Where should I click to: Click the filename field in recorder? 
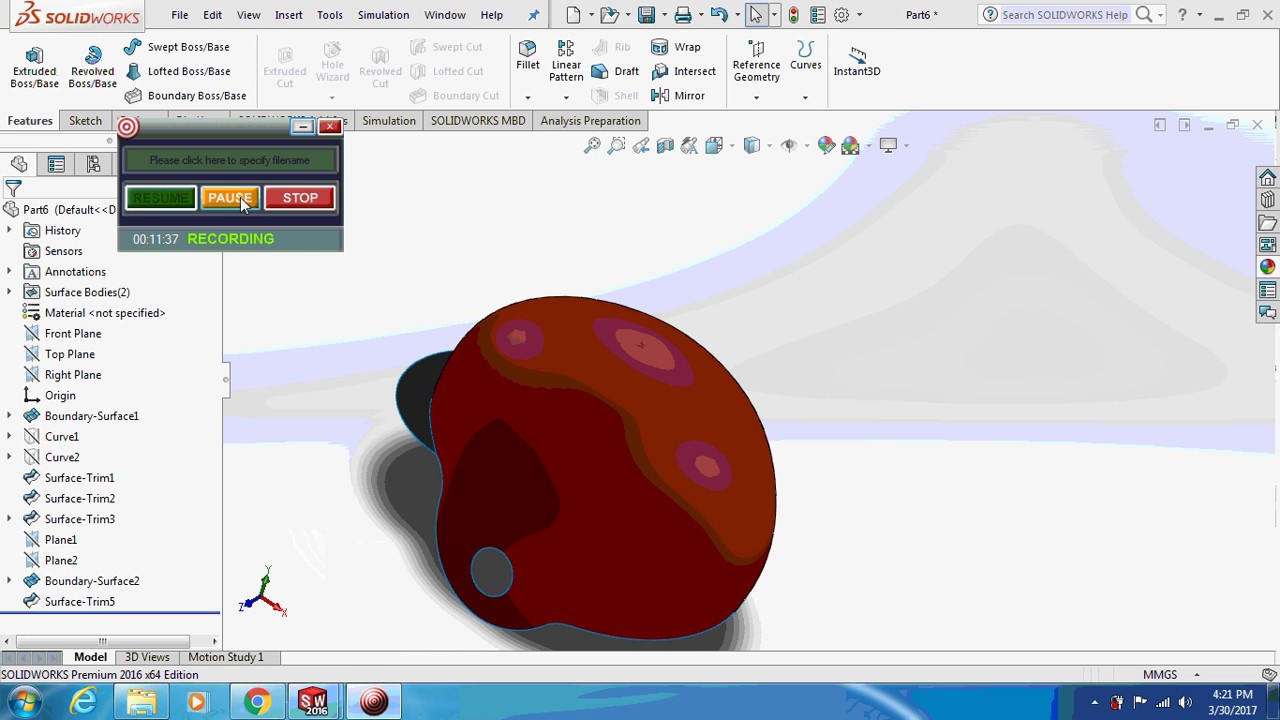(230, 160)
